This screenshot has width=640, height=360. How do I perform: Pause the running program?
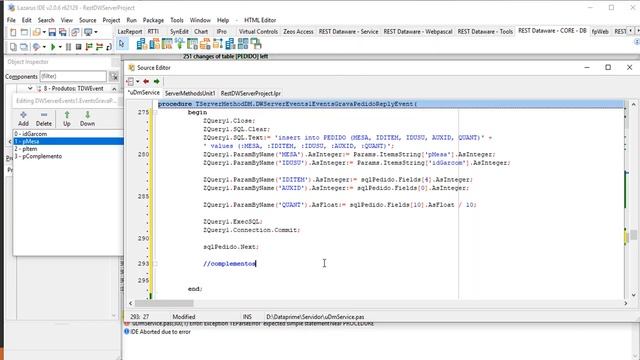click(x=69, y=47)
